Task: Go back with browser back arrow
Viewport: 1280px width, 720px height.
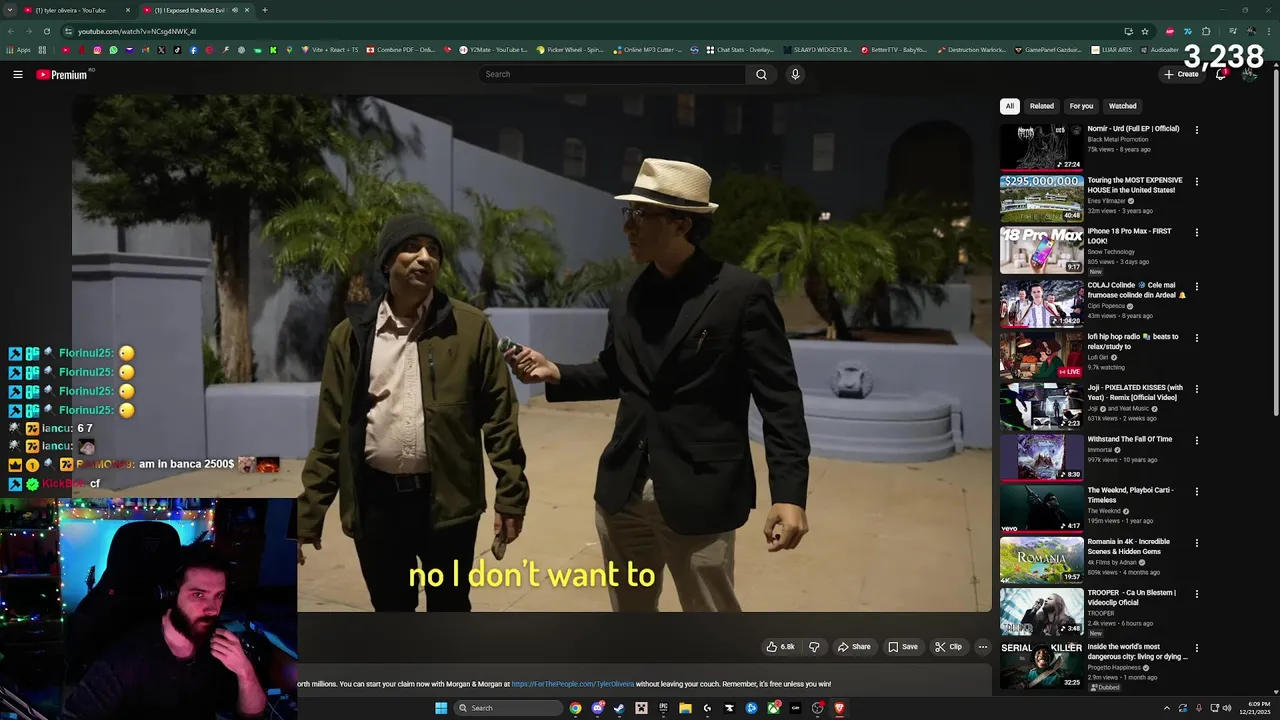Action: (x=10, y=31)
